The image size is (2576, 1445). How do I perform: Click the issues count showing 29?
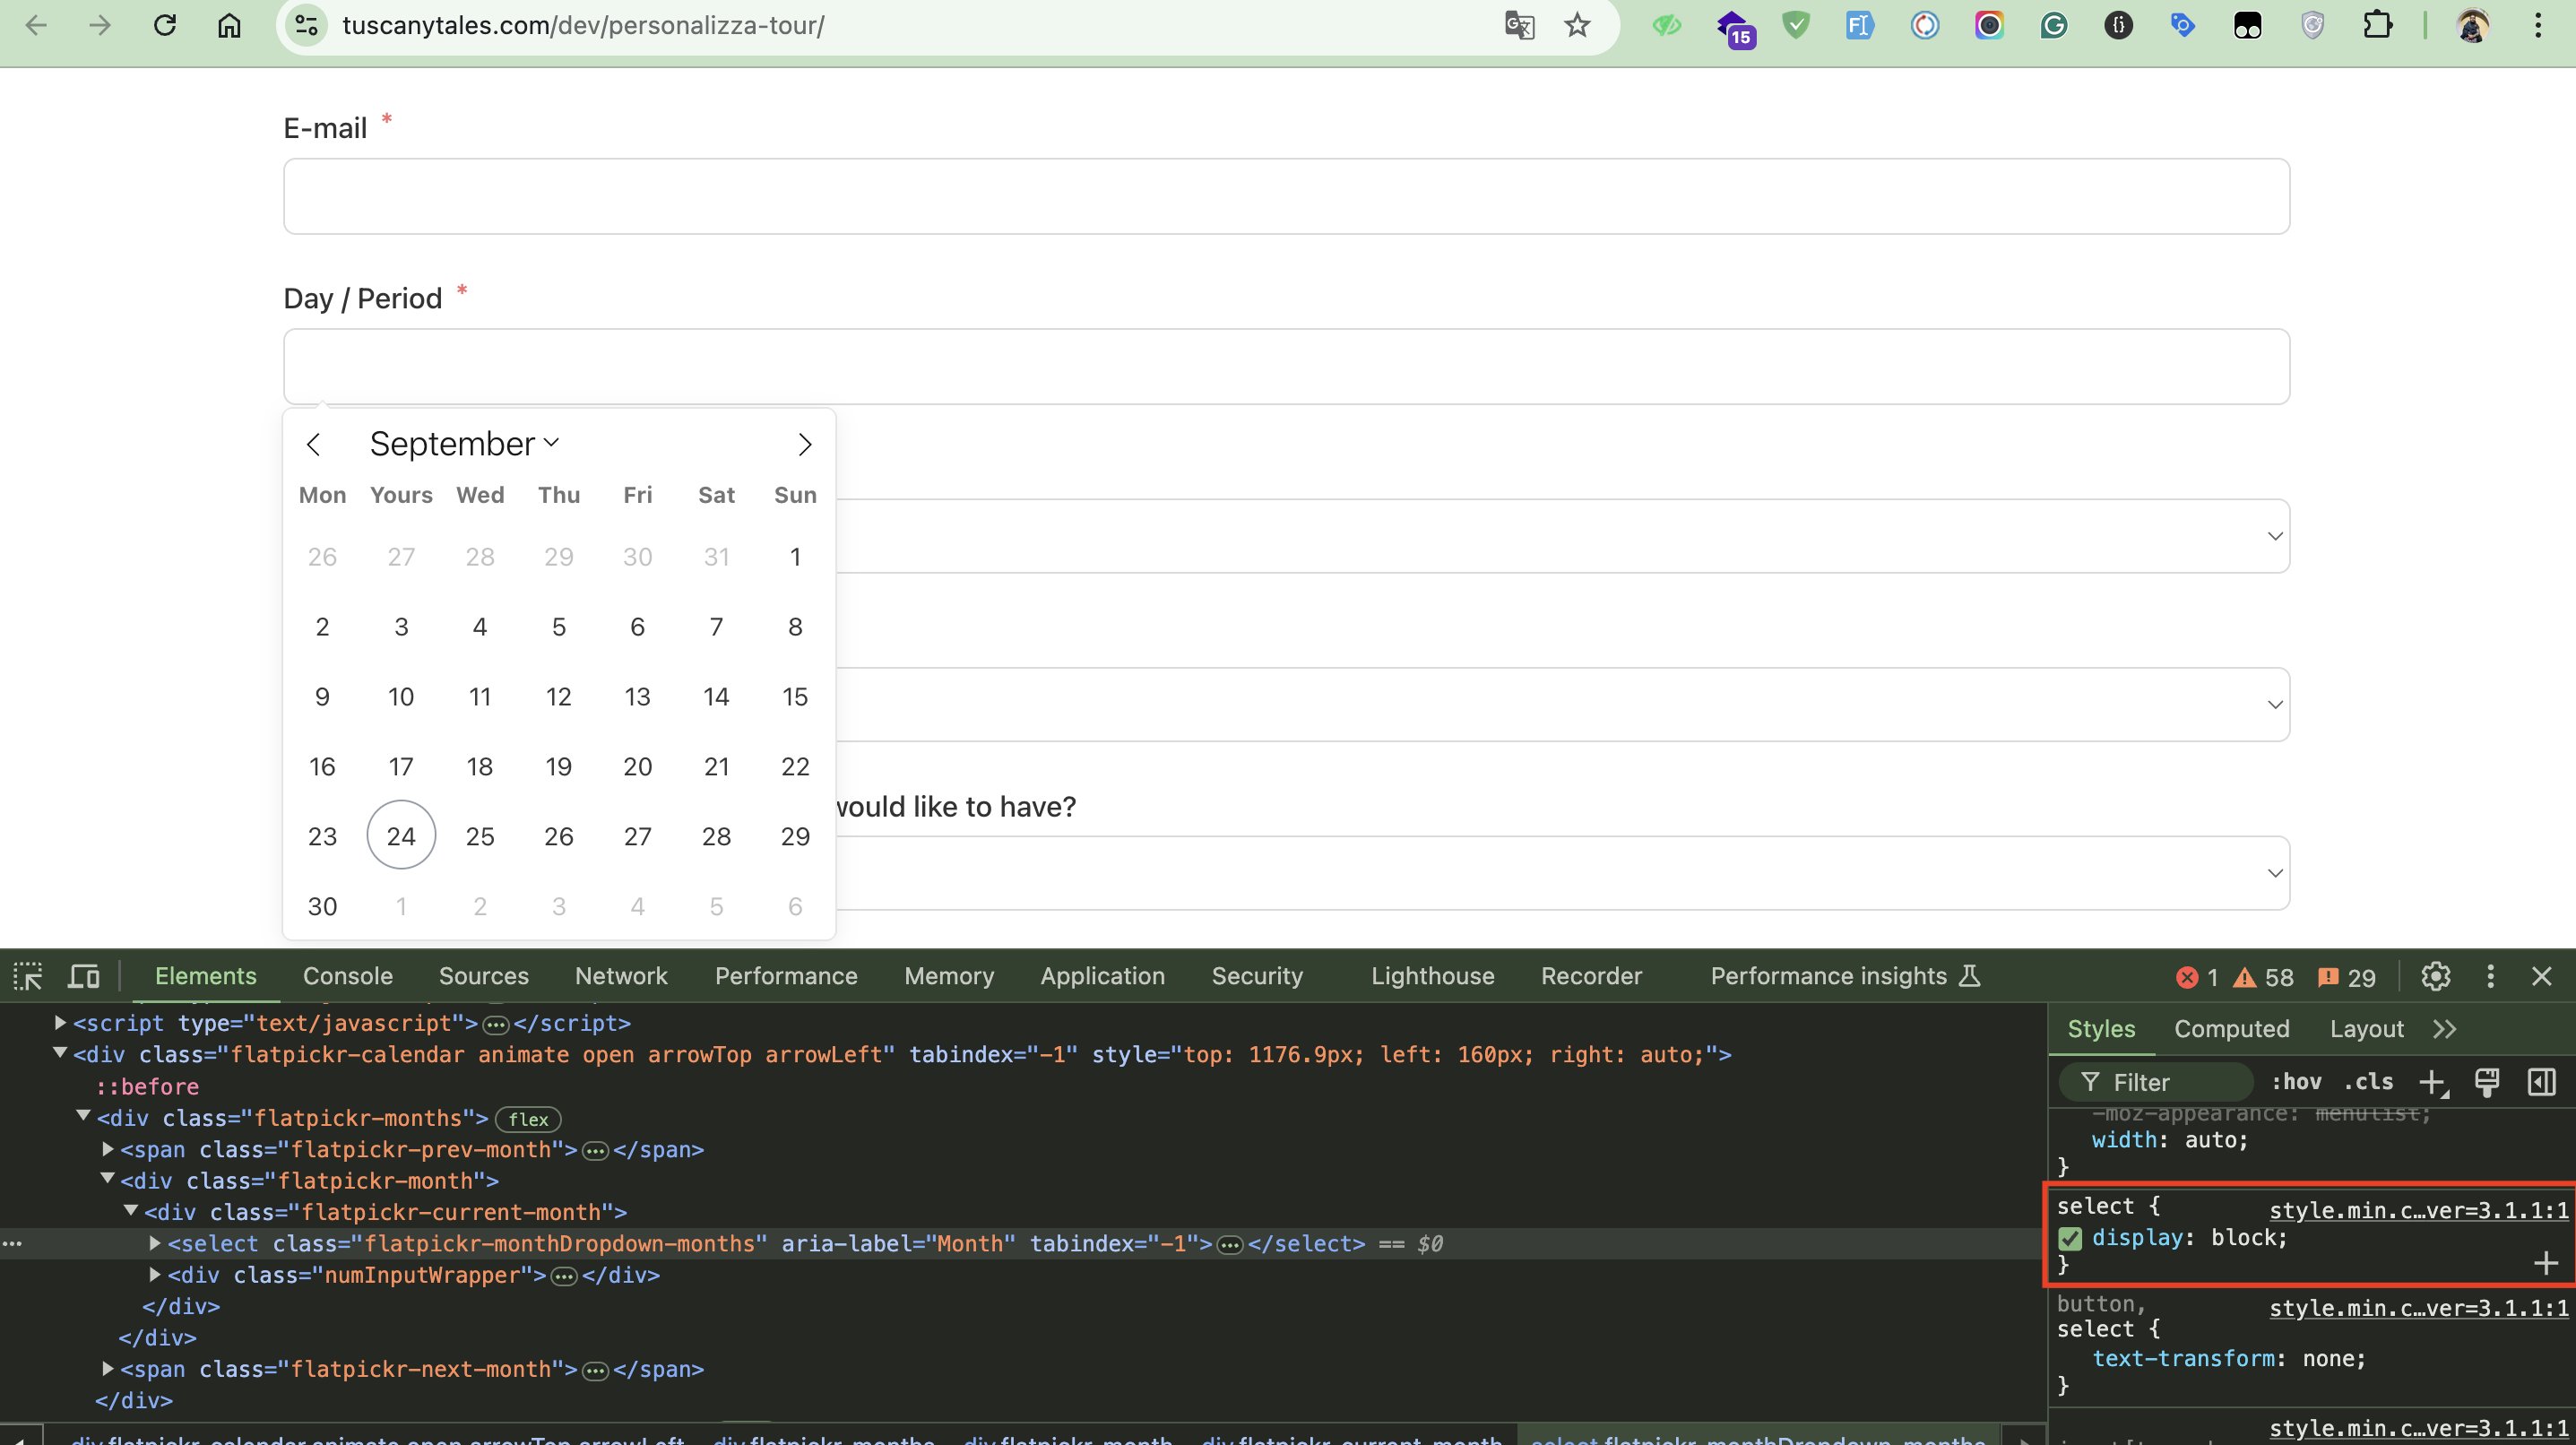tap(2346, 977)
